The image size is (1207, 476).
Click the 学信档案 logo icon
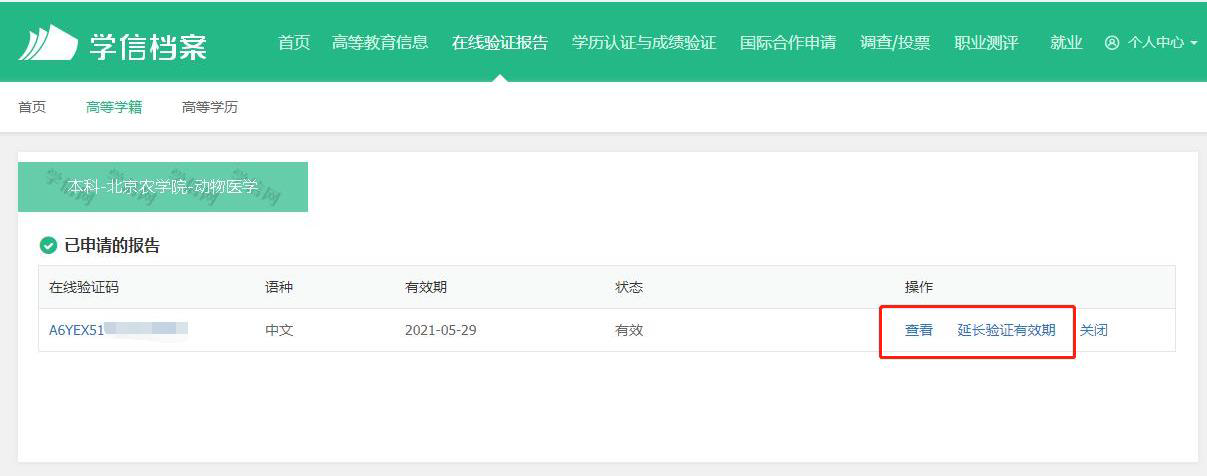pos(48,43)
